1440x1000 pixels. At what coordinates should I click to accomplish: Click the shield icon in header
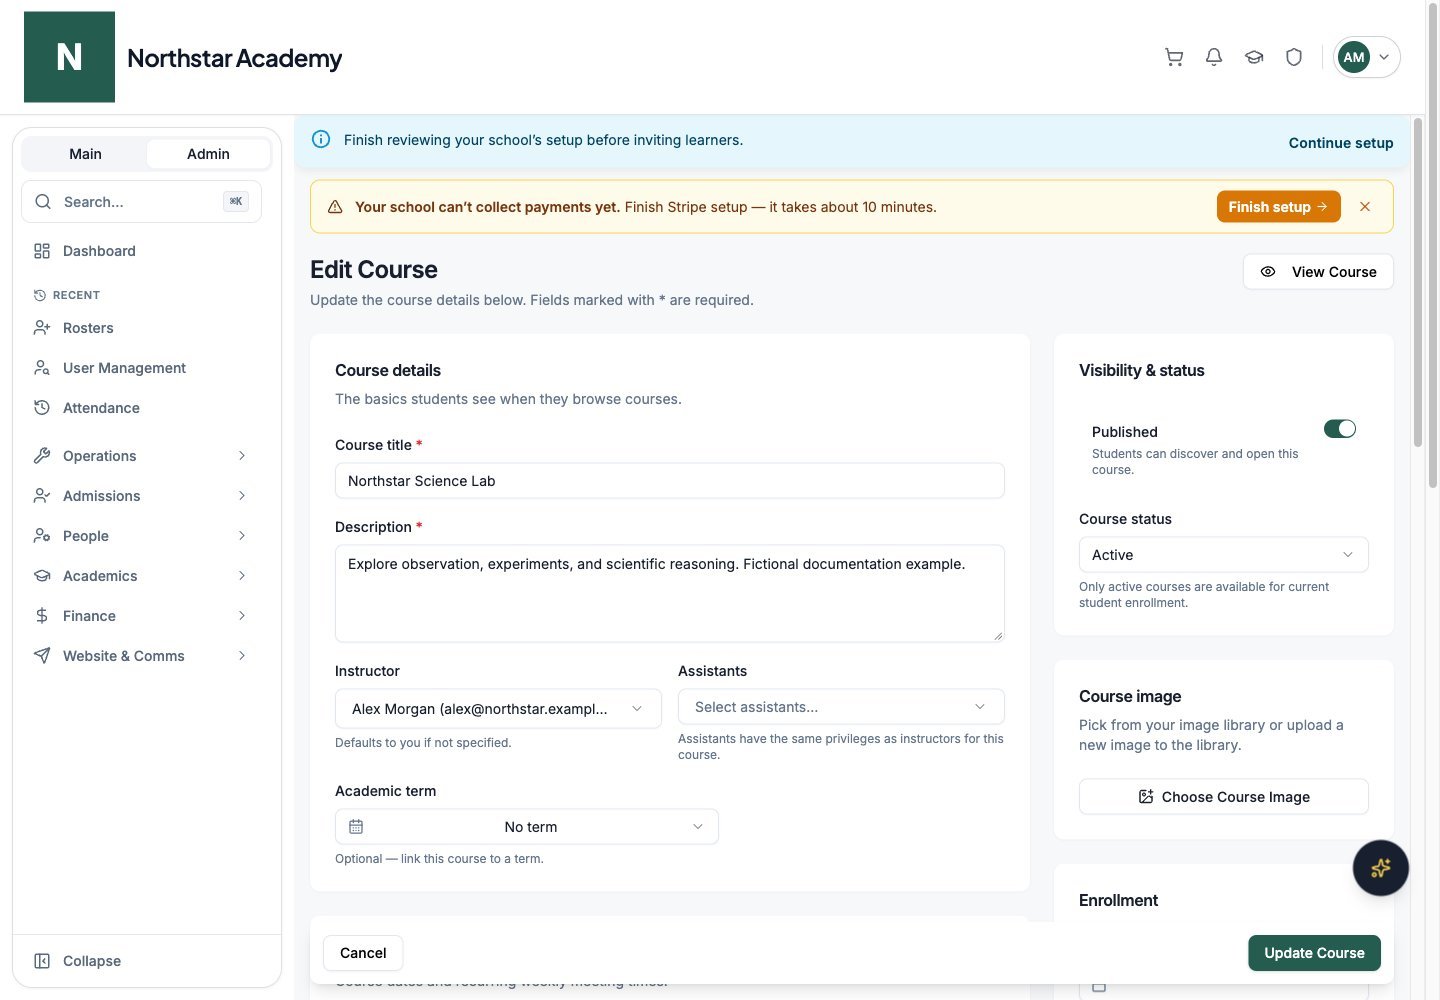[x=1294, y=57]
